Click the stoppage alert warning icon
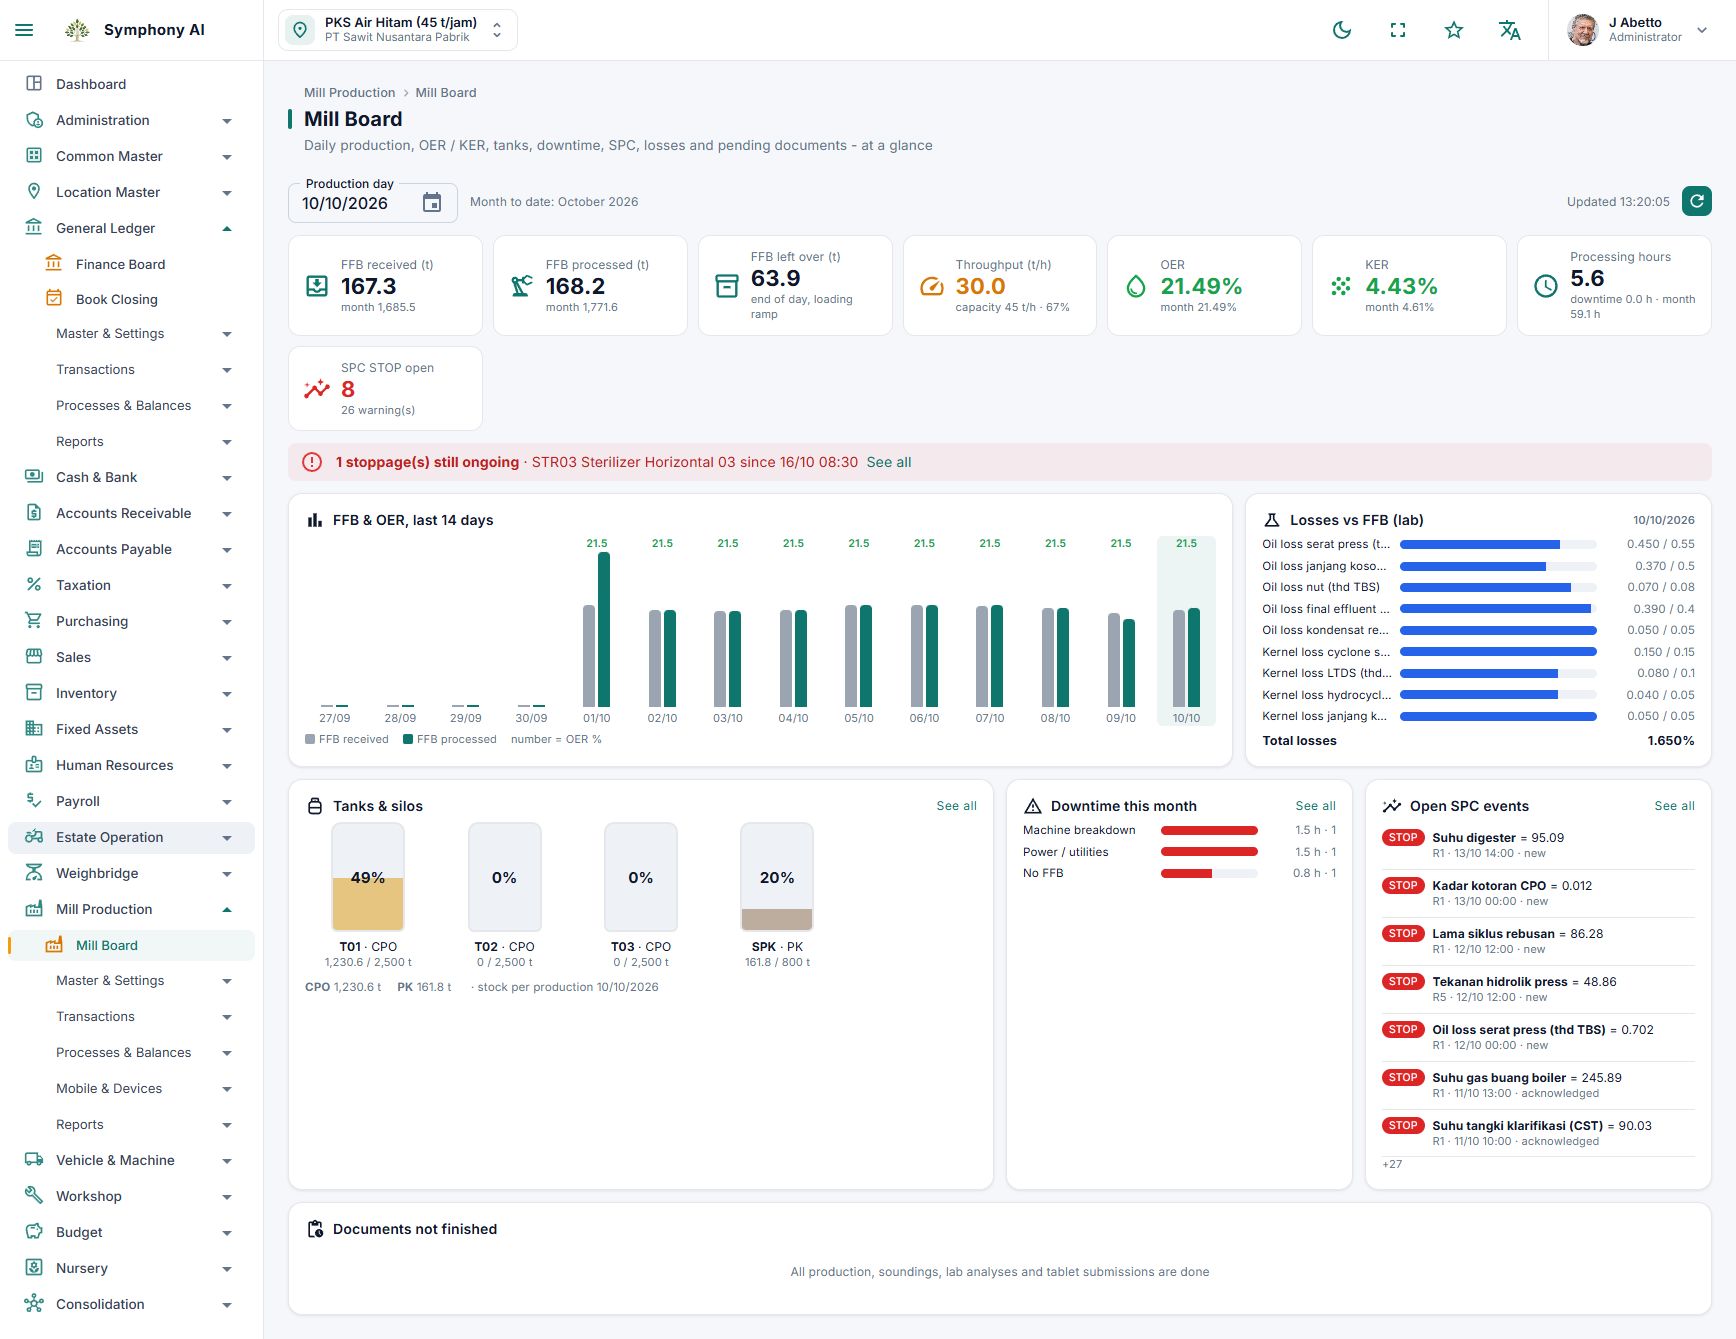1736x1339 pixels. 312,462
